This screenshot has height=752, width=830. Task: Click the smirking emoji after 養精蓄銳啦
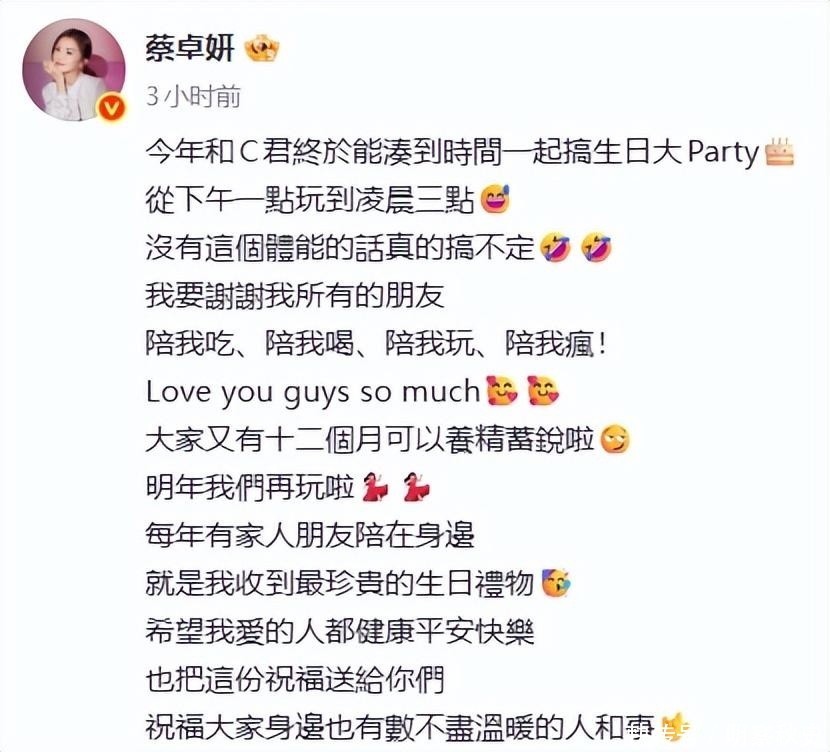(x=615, y=439)
